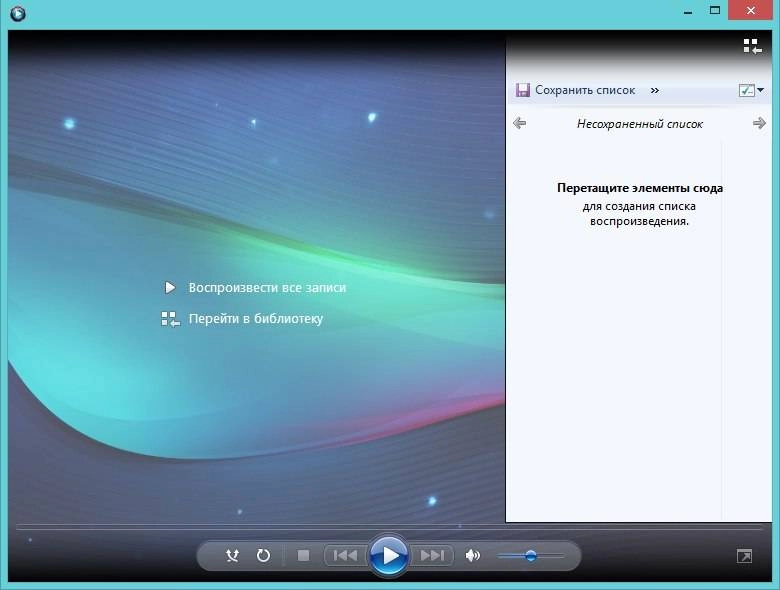The width and height of the screenshot is (780, 590).
Task: Mute the sound via speaker icon
Action: [472, 555]
